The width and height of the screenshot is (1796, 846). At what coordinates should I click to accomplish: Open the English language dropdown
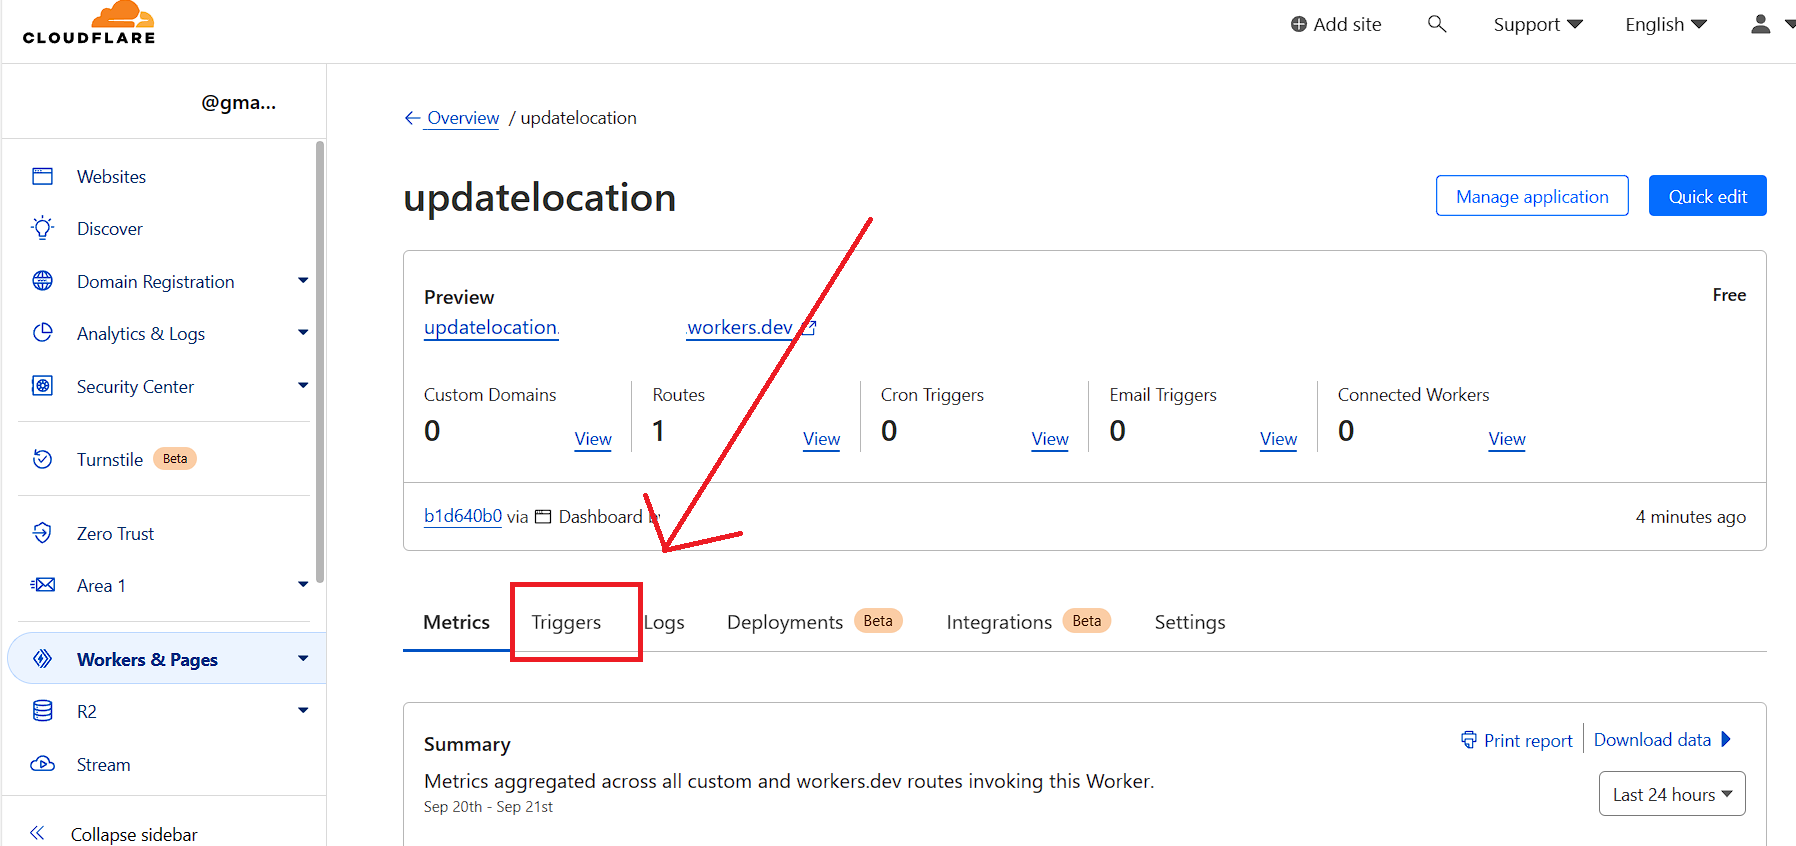(1666, 24)
